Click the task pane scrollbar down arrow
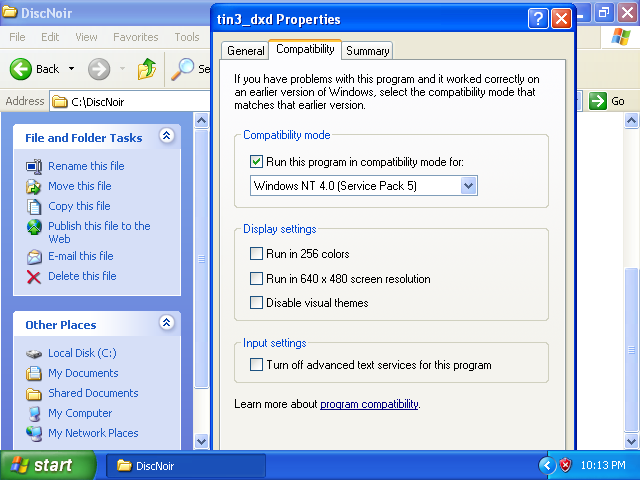The height and width of the screenshot is (480, 640). coord(201,441)
